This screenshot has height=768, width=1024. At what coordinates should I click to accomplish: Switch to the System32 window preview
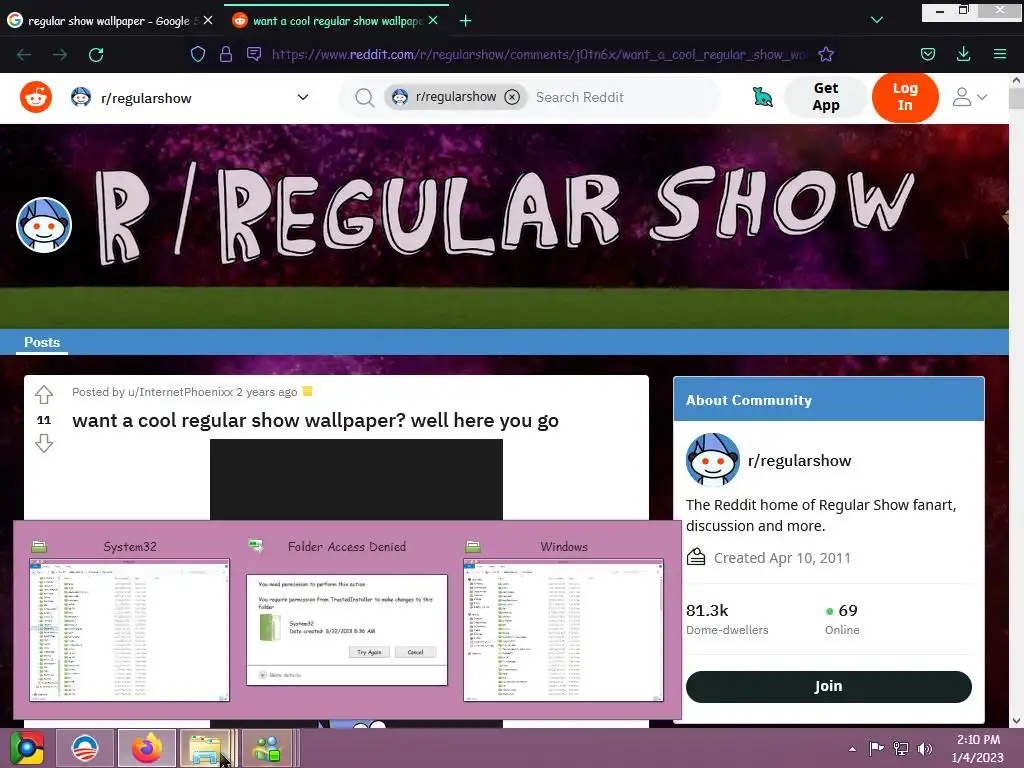[129, 620]
